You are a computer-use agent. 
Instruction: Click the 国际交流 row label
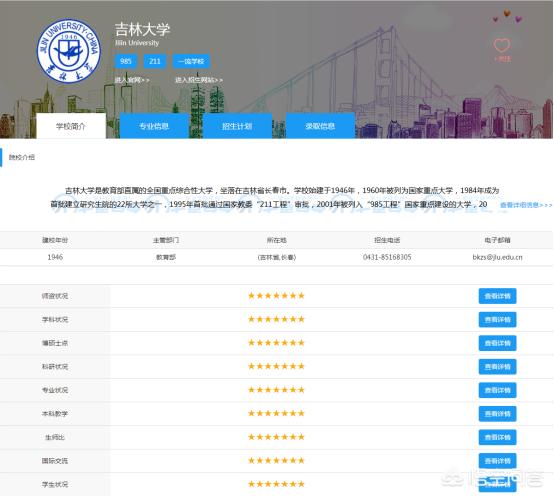[x=55, y=461]
